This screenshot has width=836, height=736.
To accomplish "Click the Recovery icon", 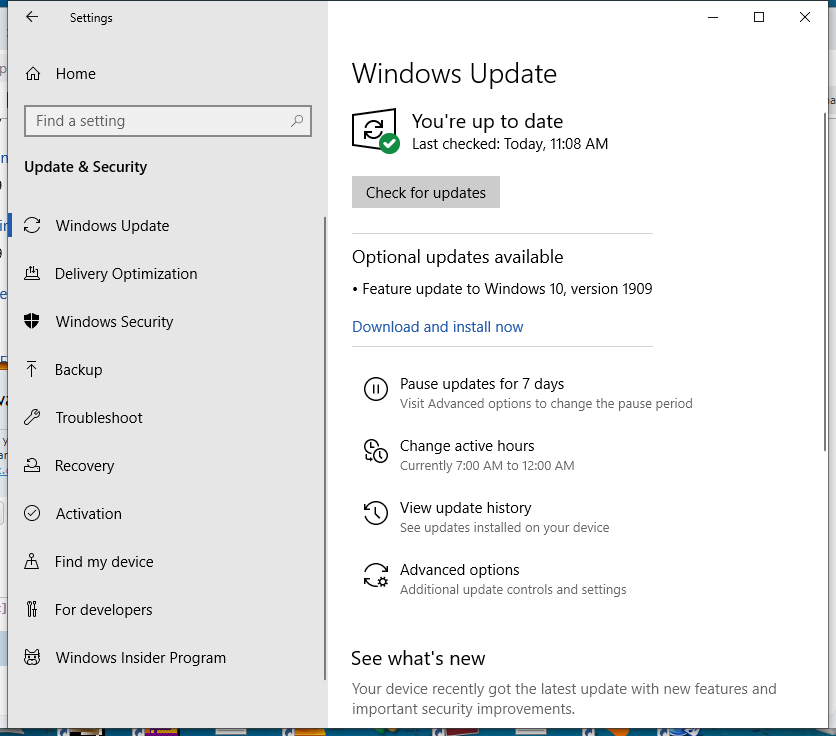I will coord(32,465).
